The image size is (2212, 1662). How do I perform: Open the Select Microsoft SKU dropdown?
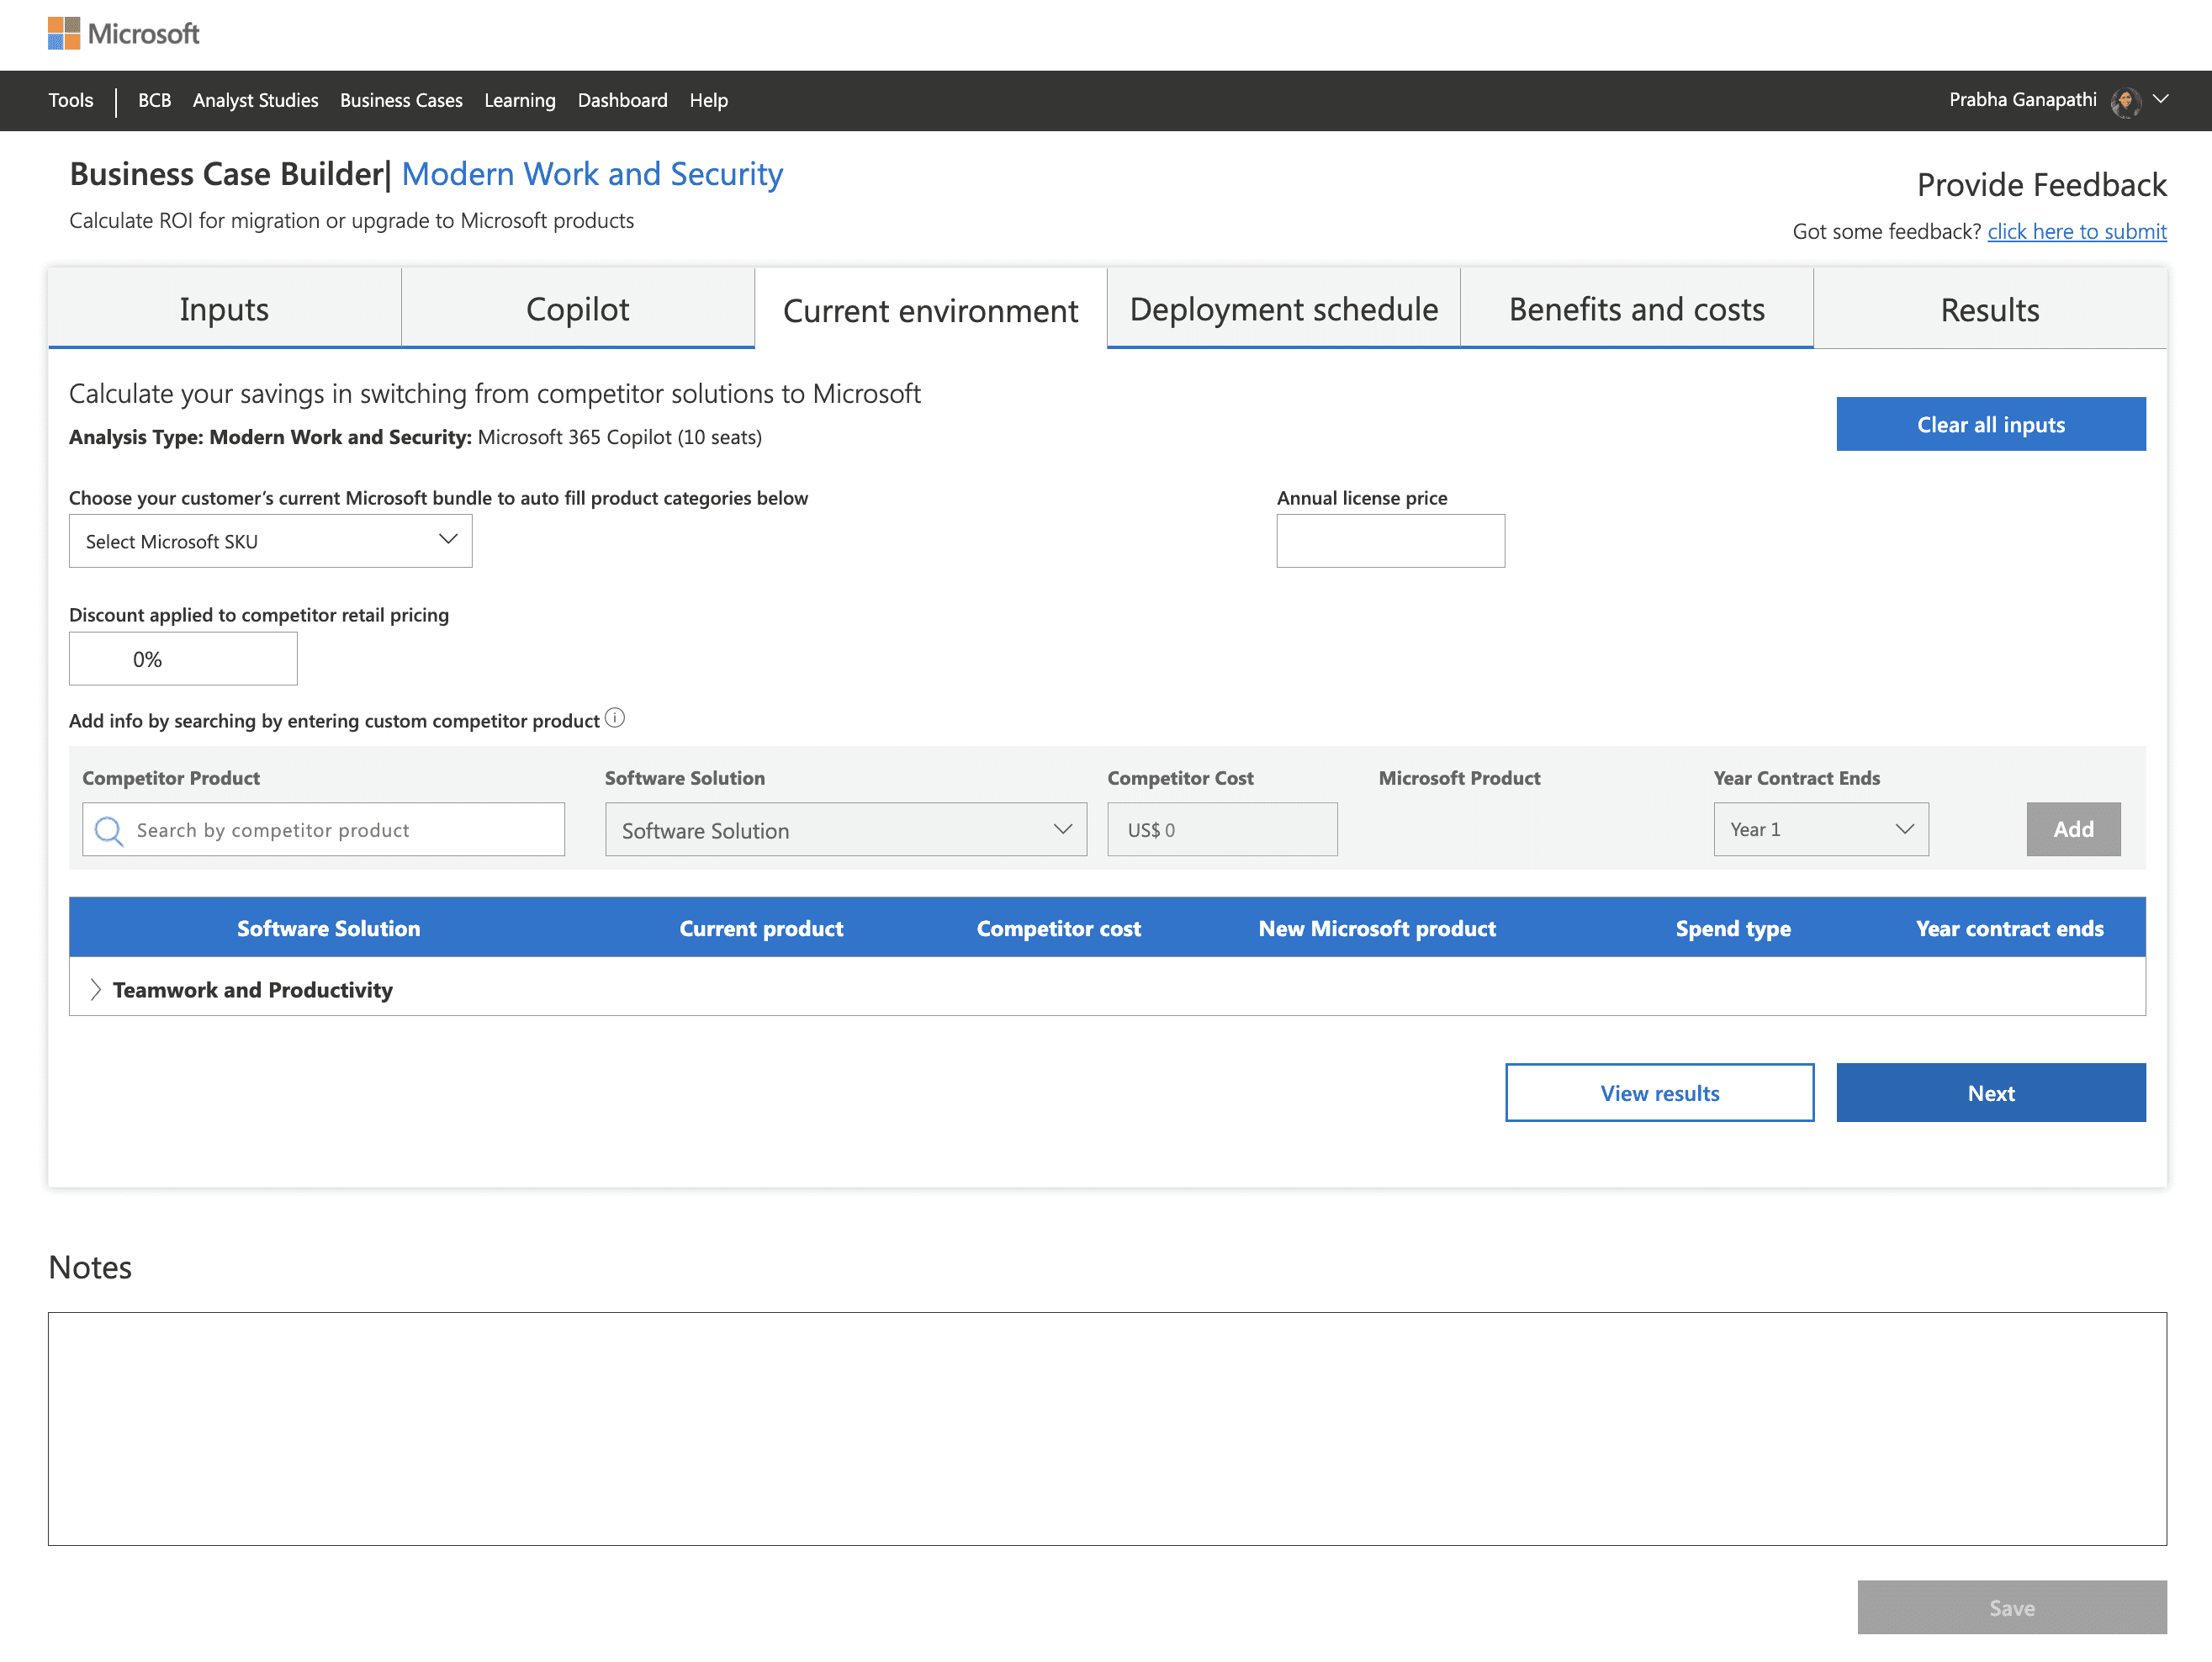tap(270, 541)
